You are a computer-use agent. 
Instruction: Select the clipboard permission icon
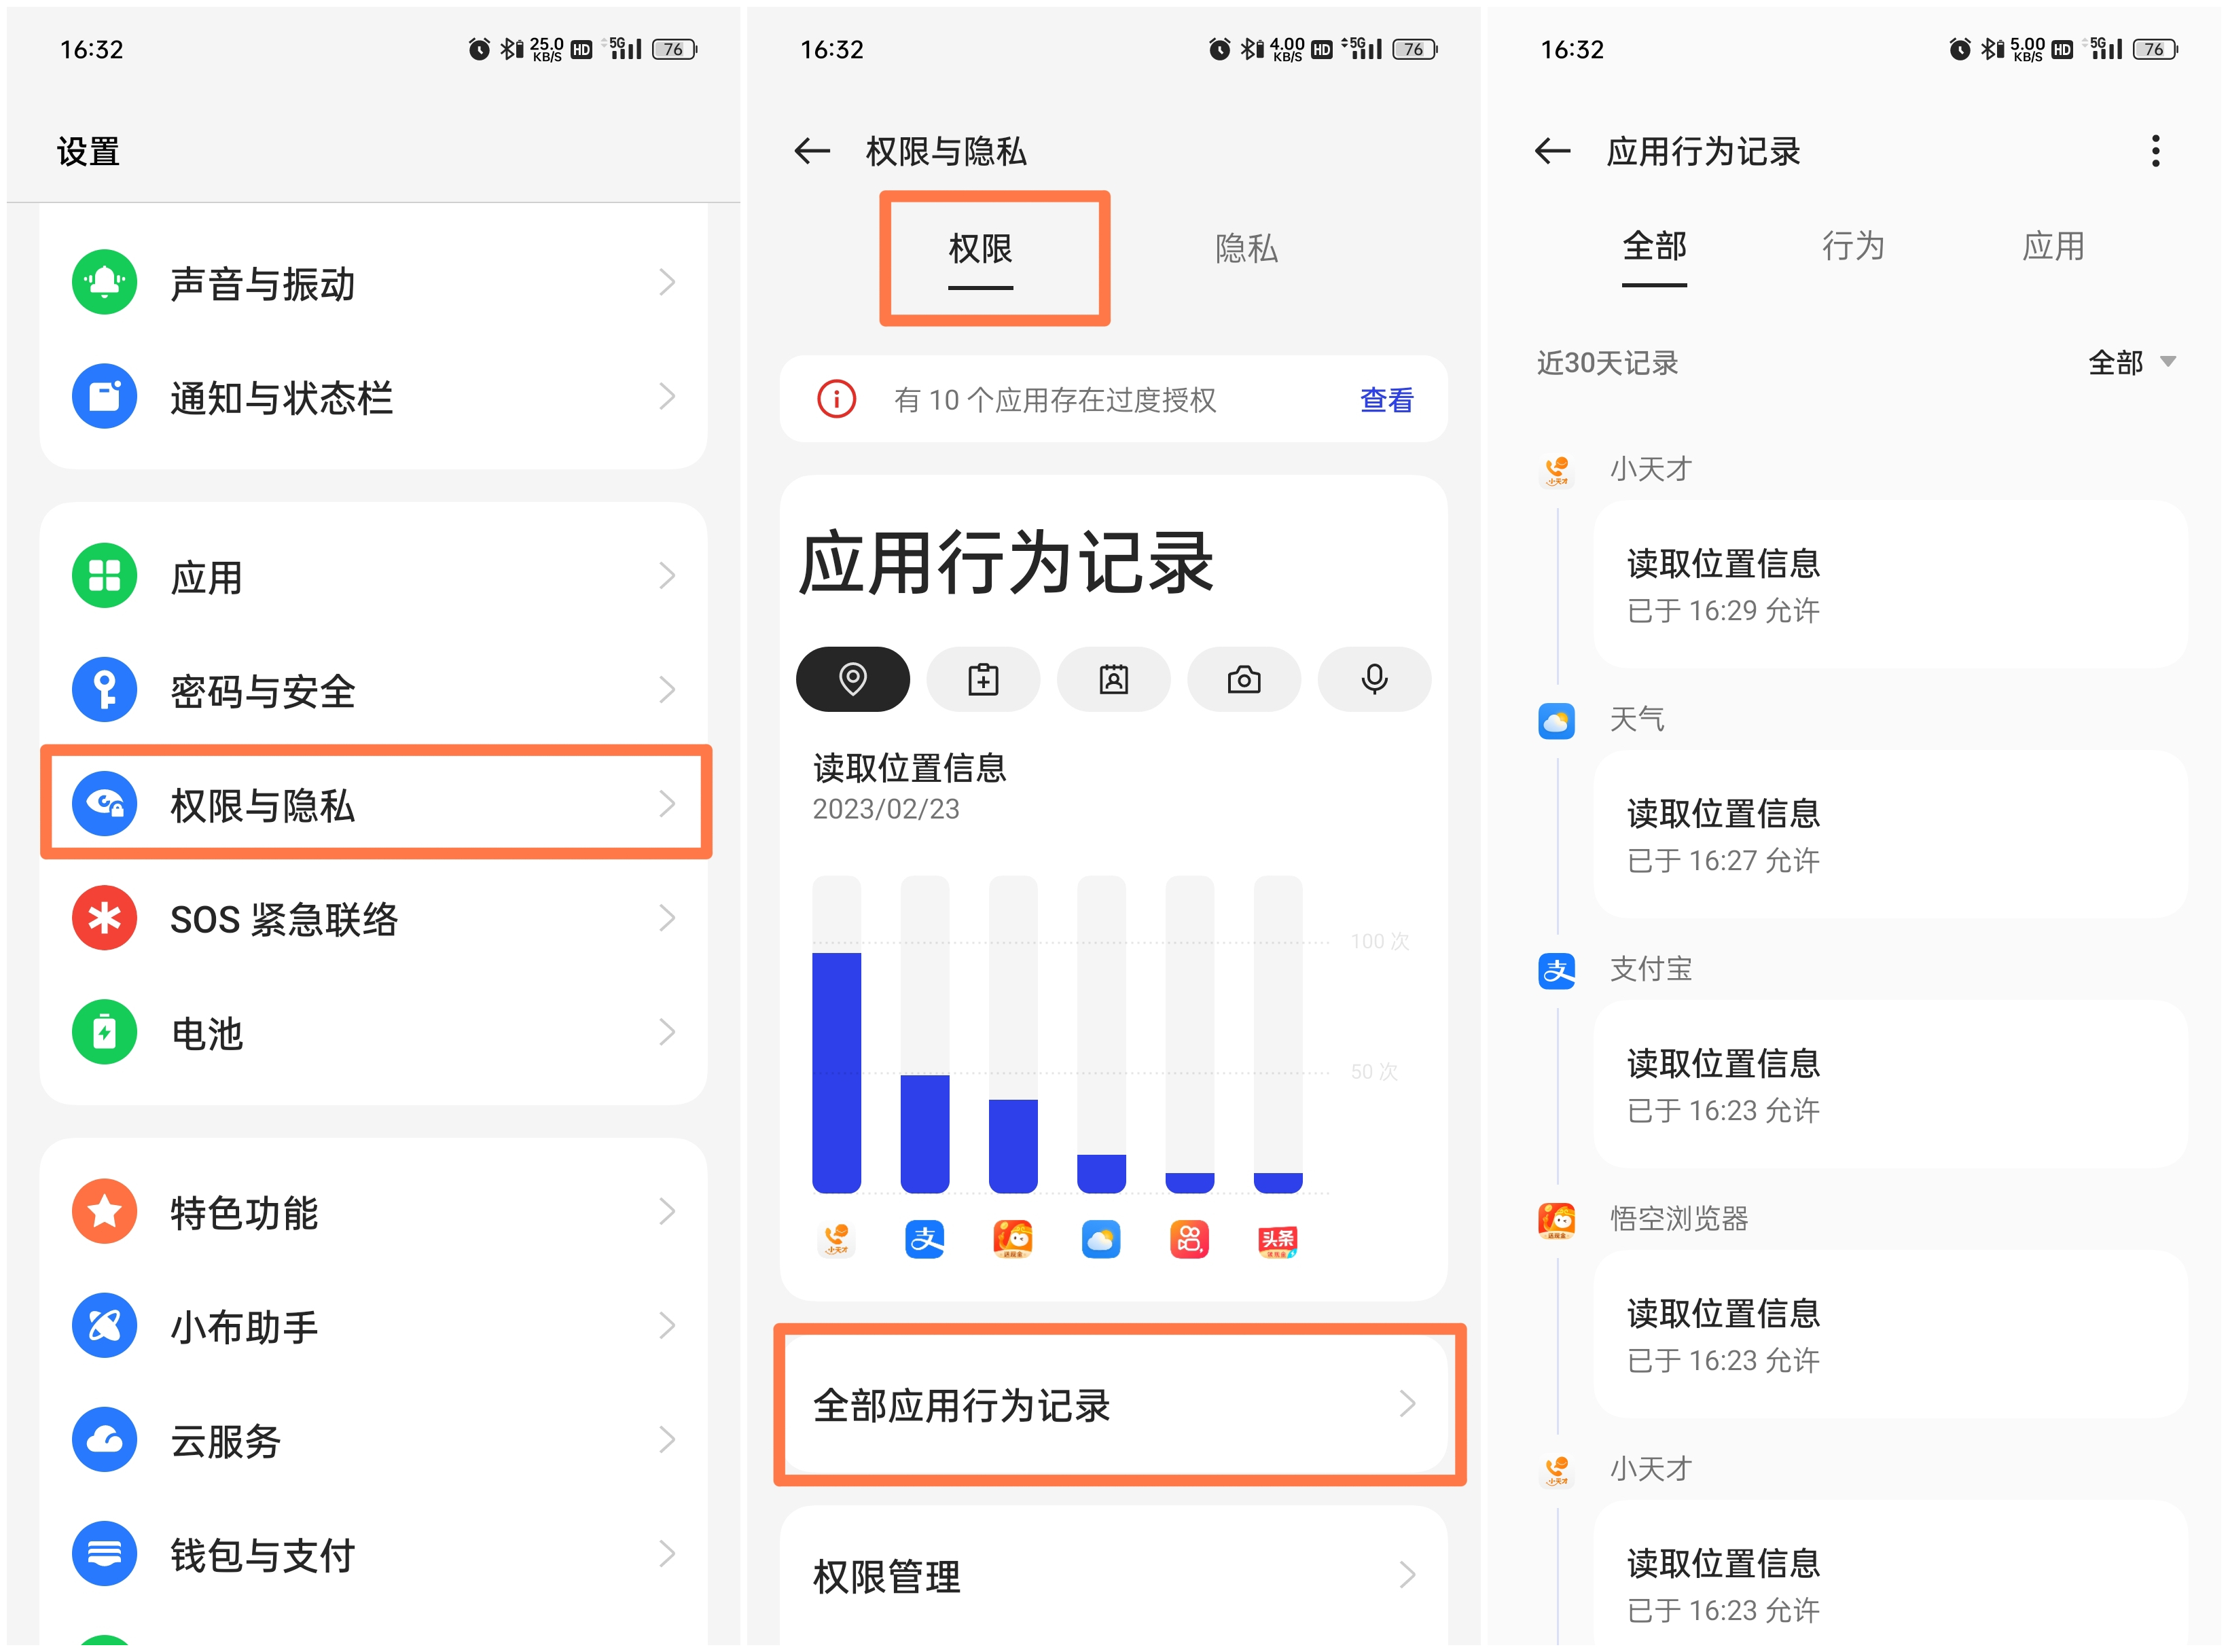click(x=983, y=679)
